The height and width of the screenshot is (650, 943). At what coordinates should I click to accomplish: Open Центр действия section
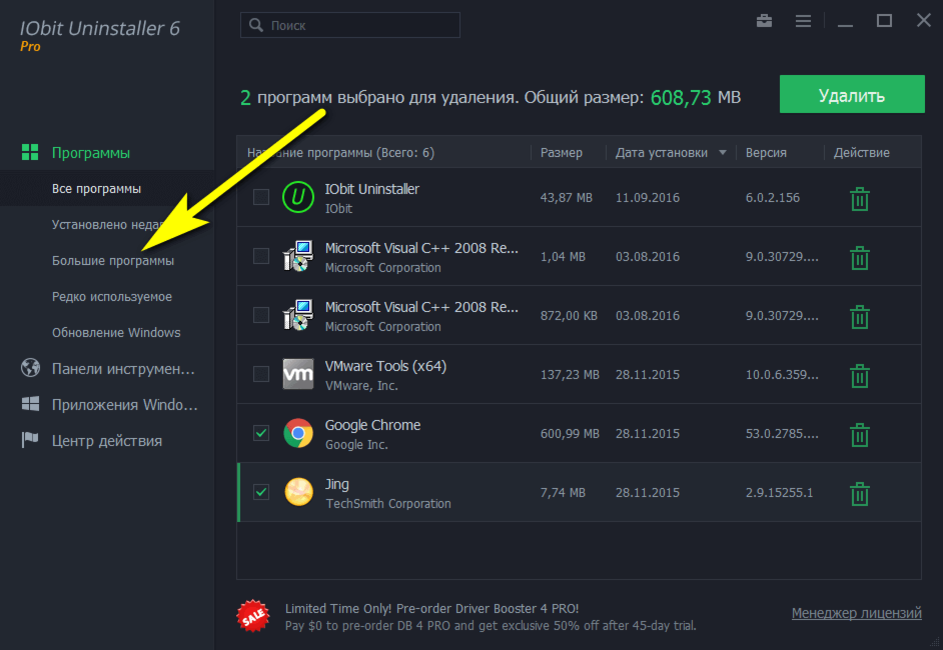point(107,441)
